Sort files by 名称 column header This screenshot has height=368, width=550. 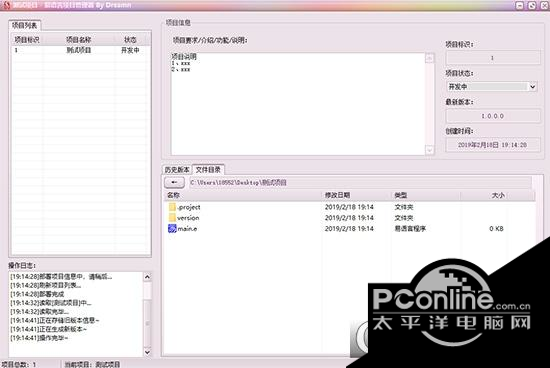point(243,195)
